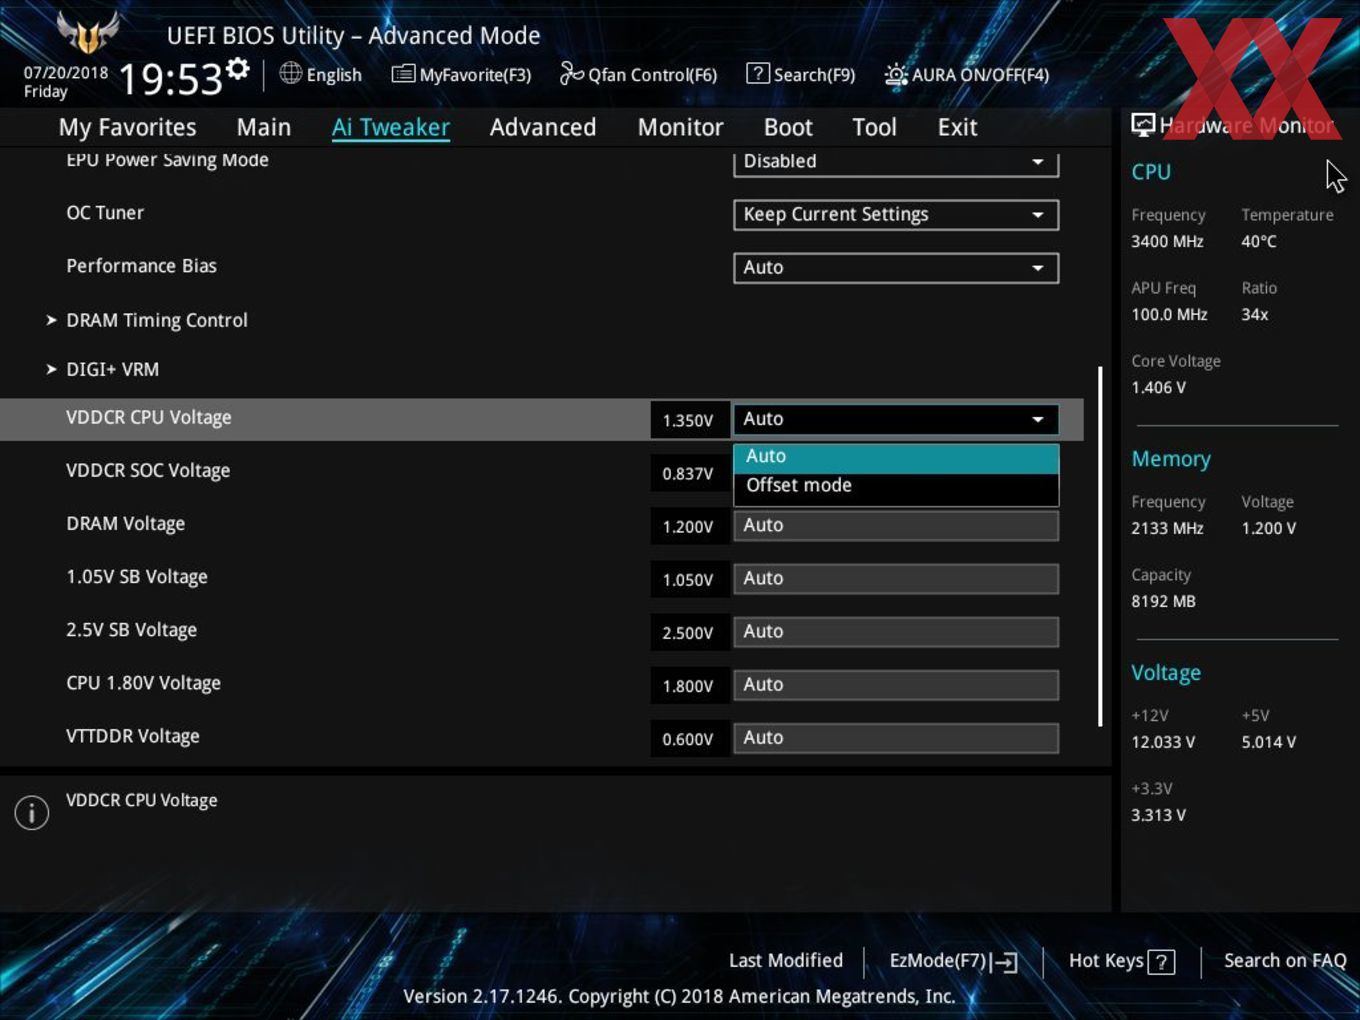
Task: Click +5V 5.014 V reading
Action: [x=1268, y=742]
